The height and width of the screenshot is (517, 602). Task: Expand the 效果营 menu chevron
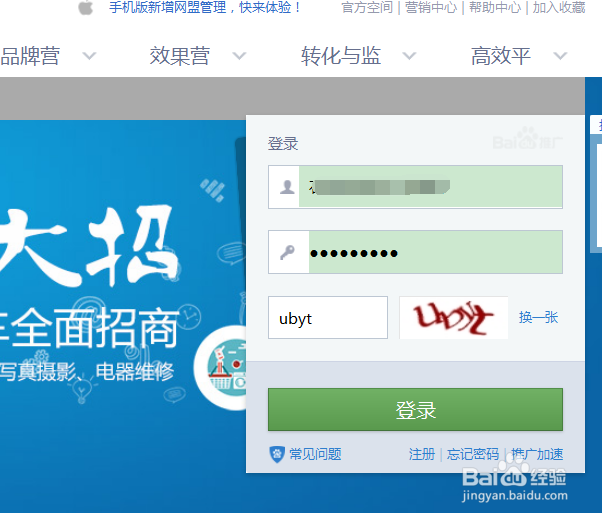point(239,56)
